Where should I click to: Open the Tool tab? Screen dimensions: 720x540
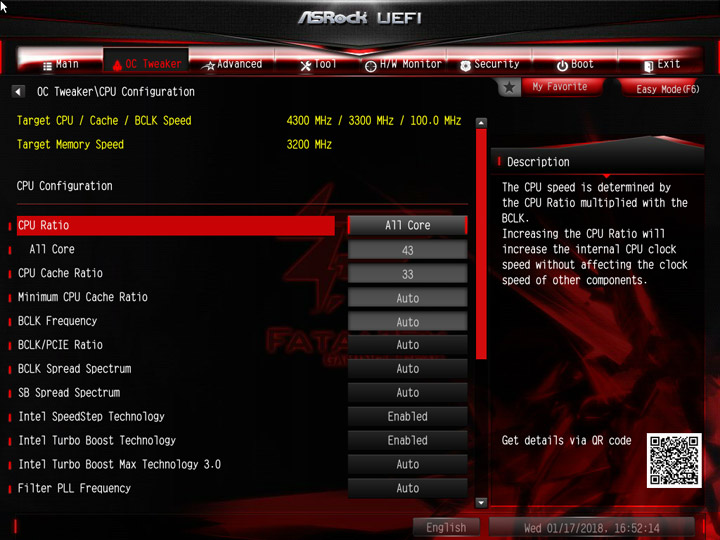click(318, 64)
